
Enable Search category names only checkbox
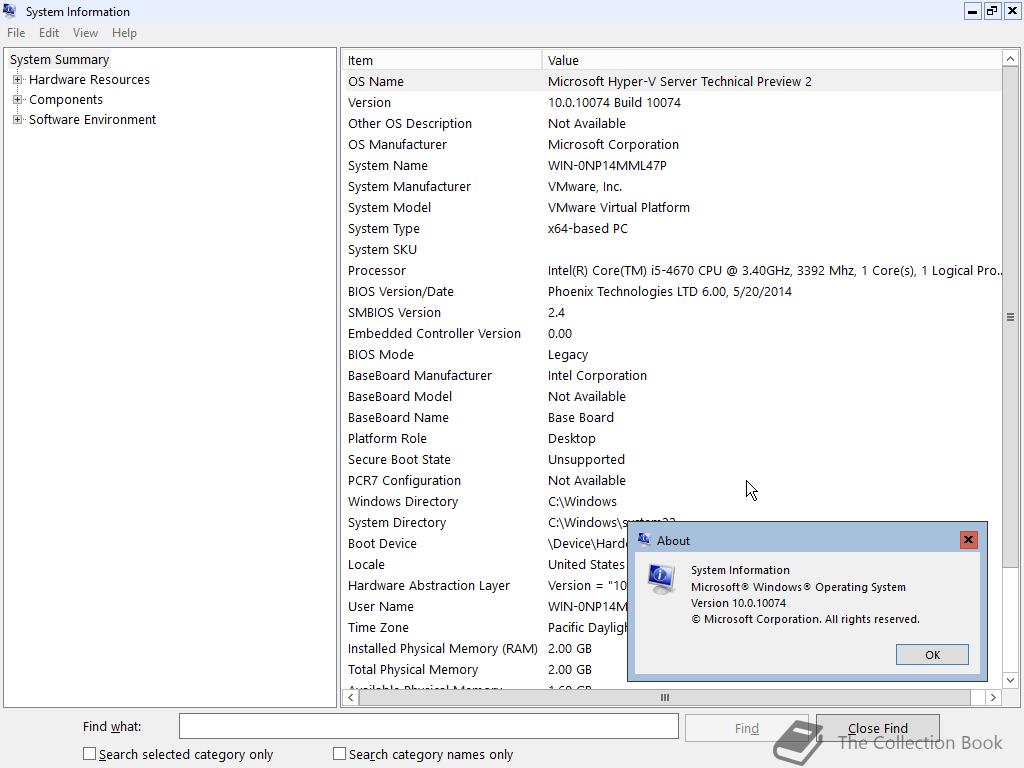[x=339, y=754]
